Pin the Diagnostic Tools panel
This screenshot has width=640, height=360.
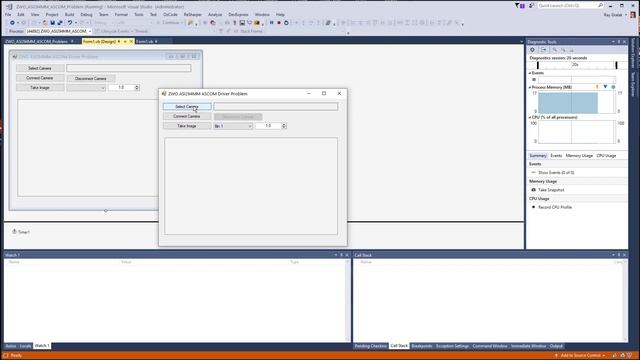[x=619, y=42]
